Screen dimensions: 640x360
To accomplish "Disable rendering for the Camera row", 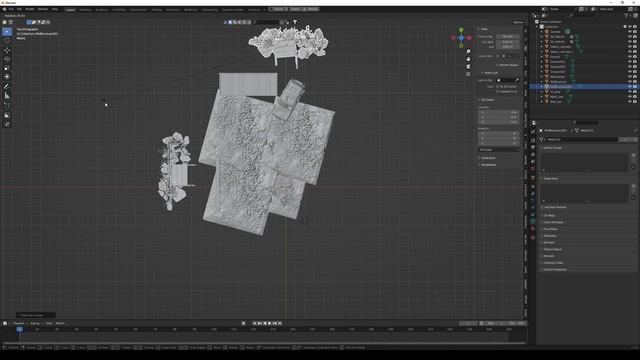I will tap(635, 31).
